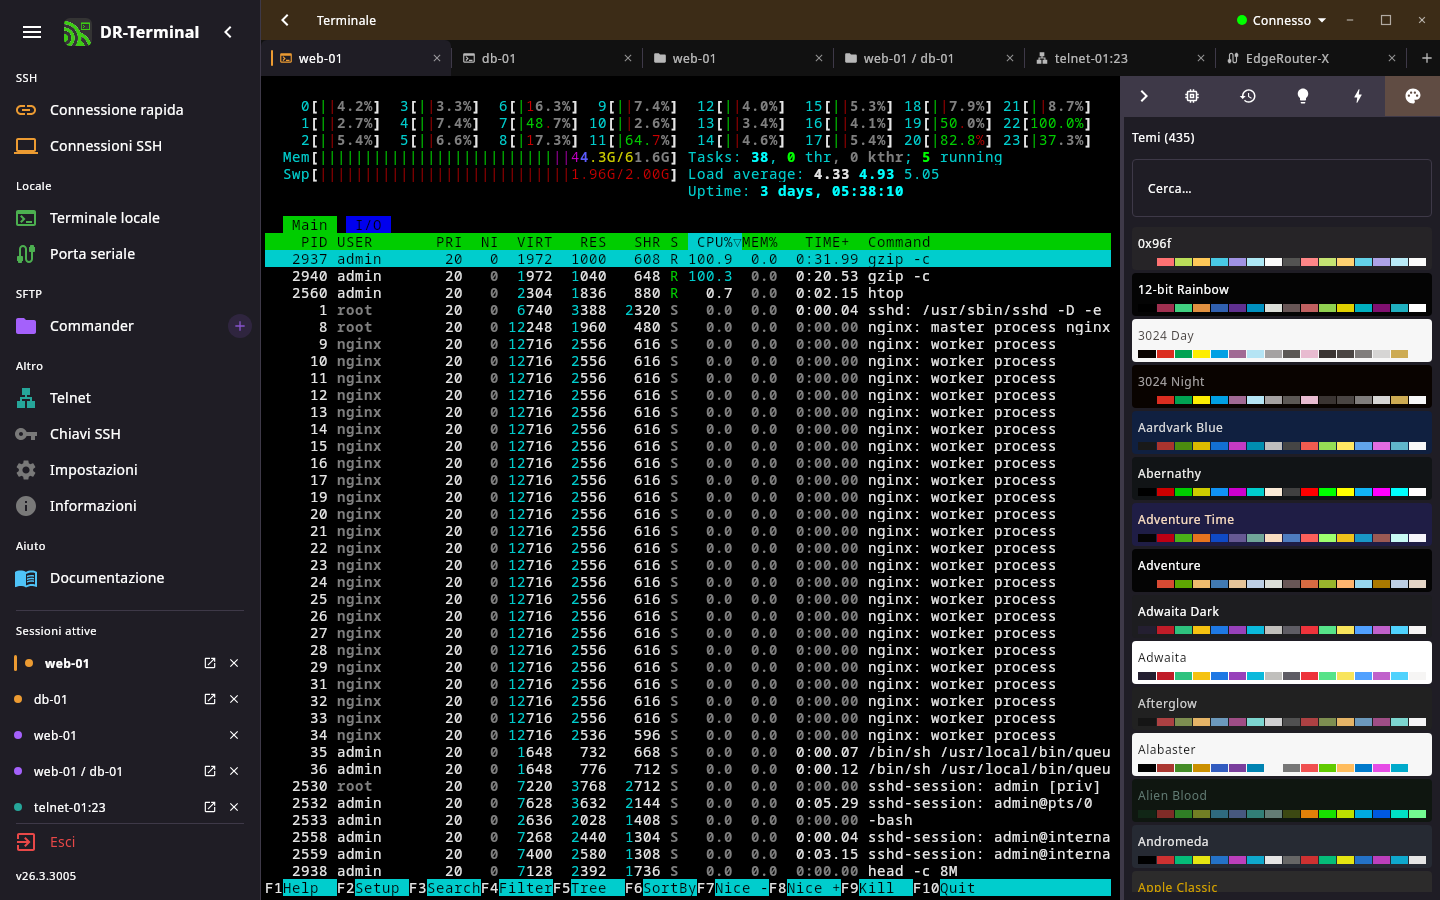
Task: Pop out the telnet-01:23 session
Action: [210, 807]
